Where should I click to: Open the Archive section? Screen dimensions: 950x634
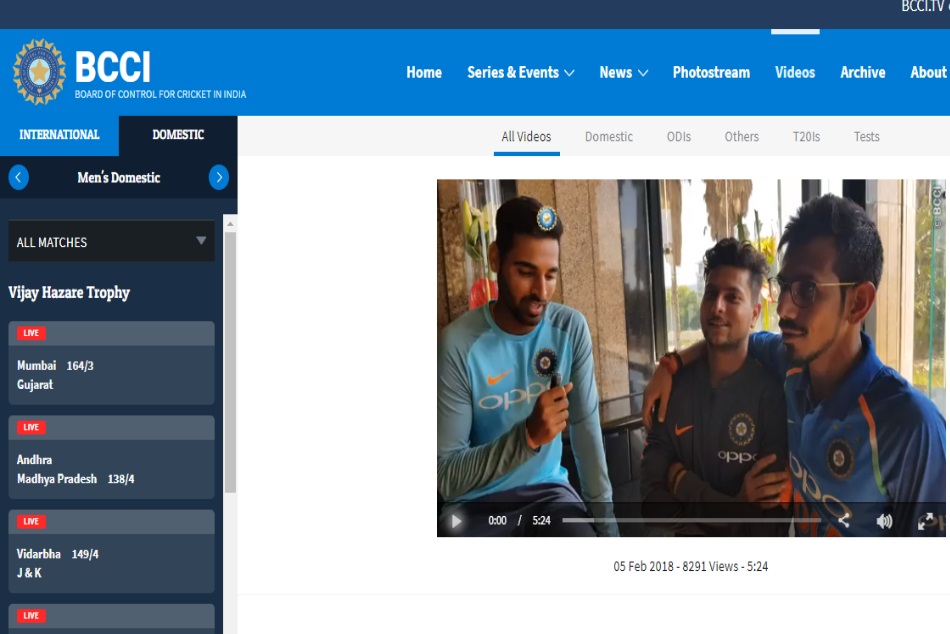tap(863, 72)
